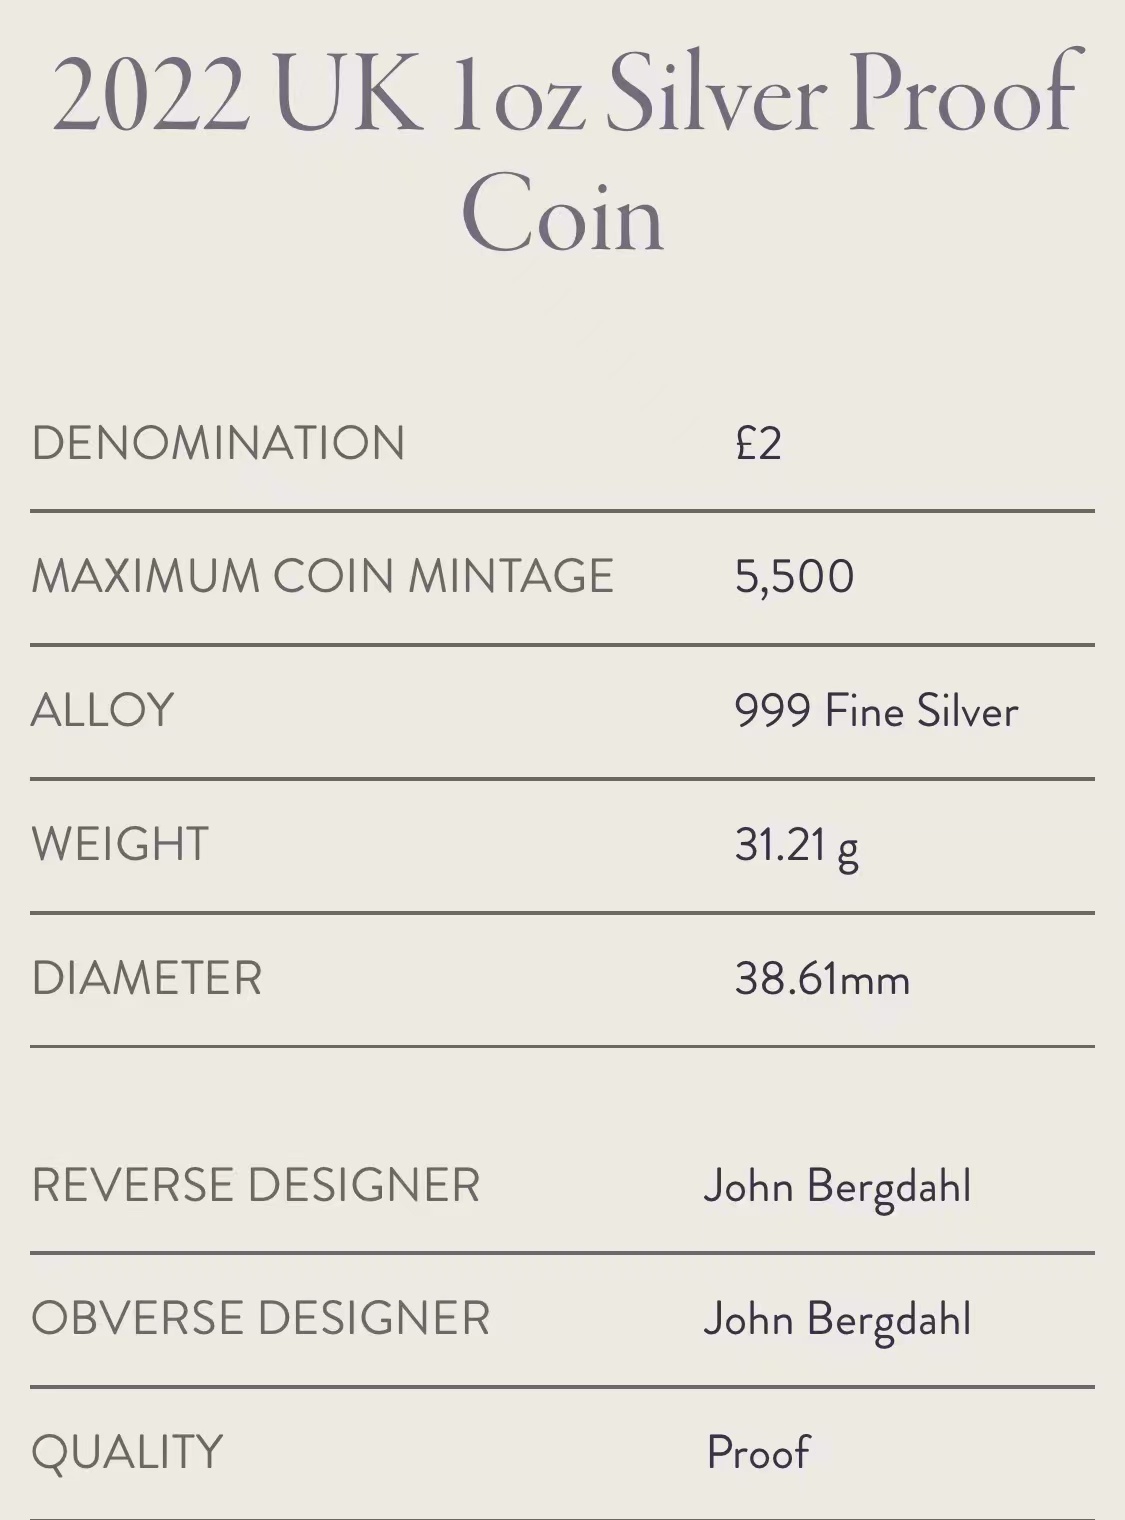Screen dimensions: 1125x1520
Task: Click the 31.21 g weight value
Action: (796, 846)
